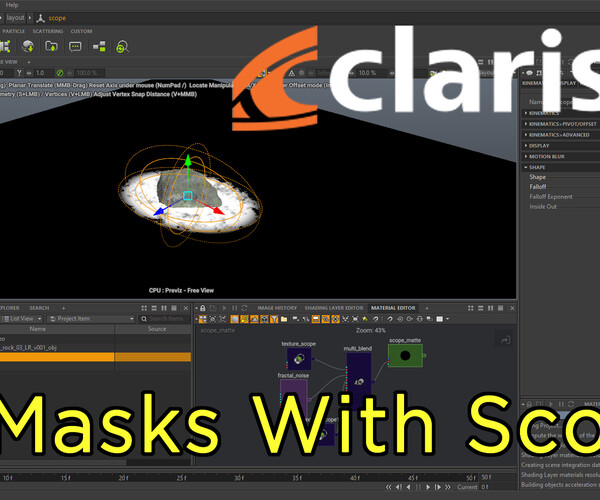Click the 1.0 value field in viewport toolbar
Screen dimensions: 600x500
pos(43,73)
